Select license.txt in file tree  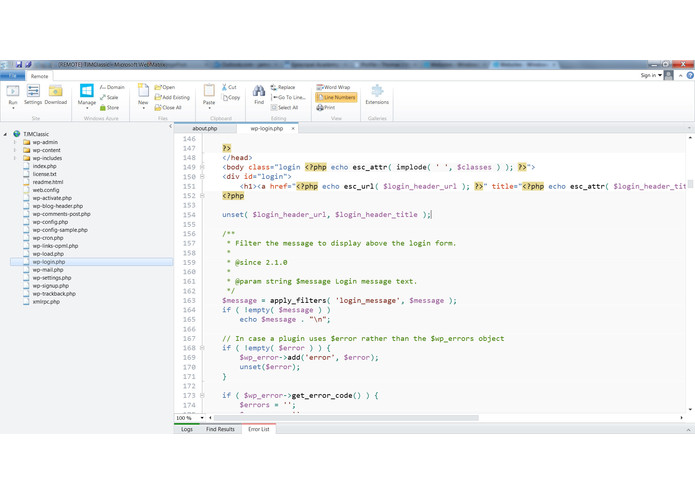[44, 175]
